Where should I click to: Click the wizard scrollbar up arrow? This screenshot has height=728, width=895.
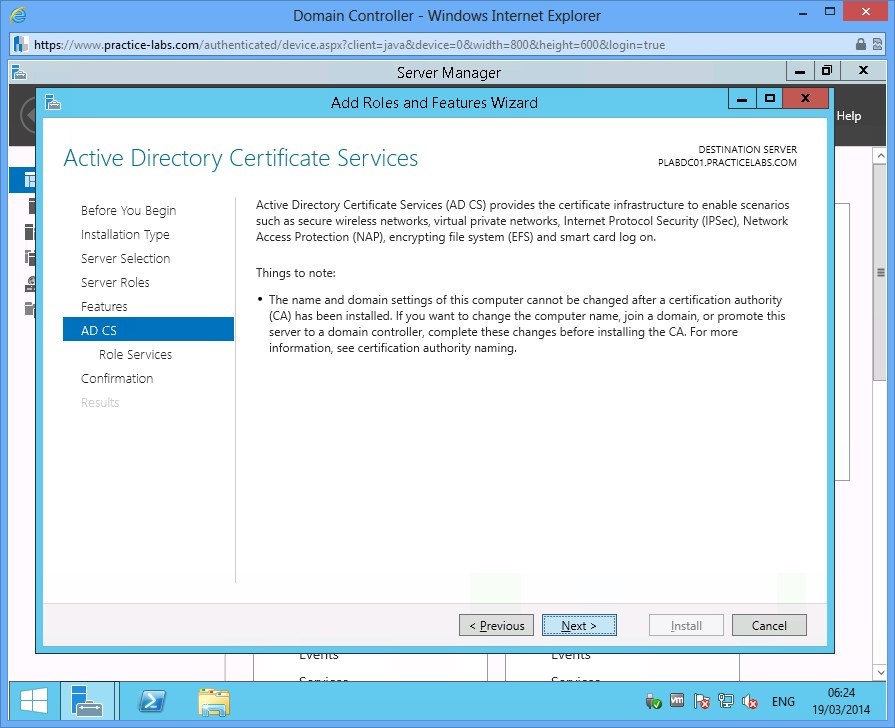pyautogui.click(x=880, y=155)
